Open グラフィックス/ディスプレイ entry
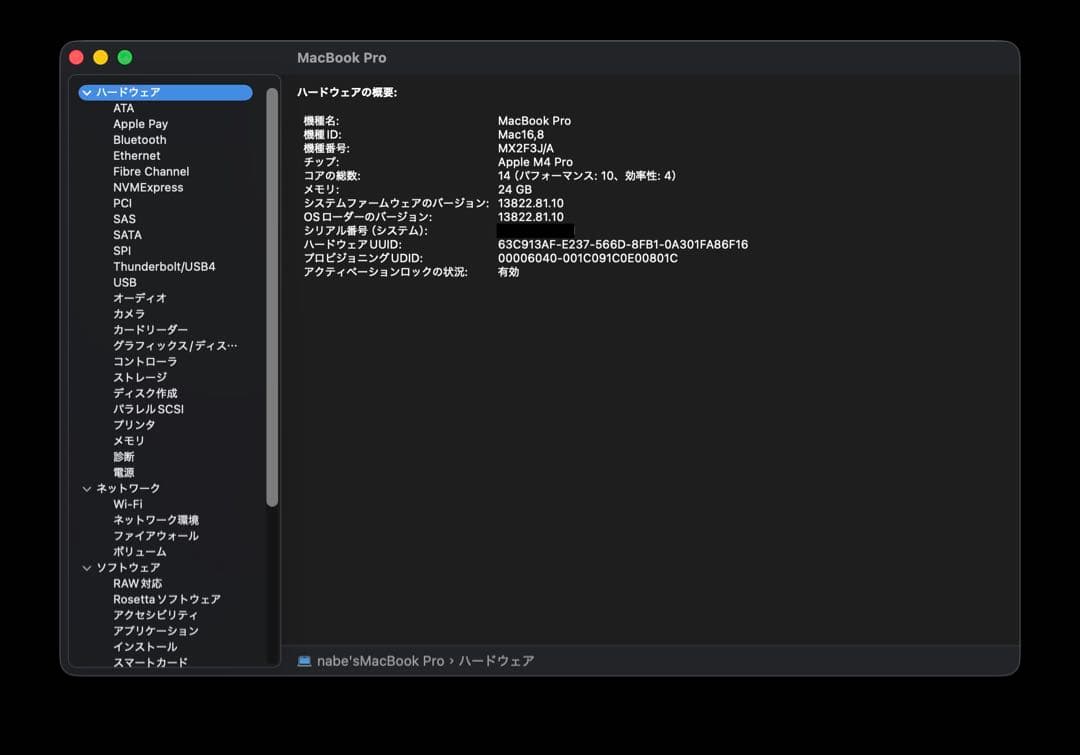Screen dimensions: 1080x755 (175, 346)
